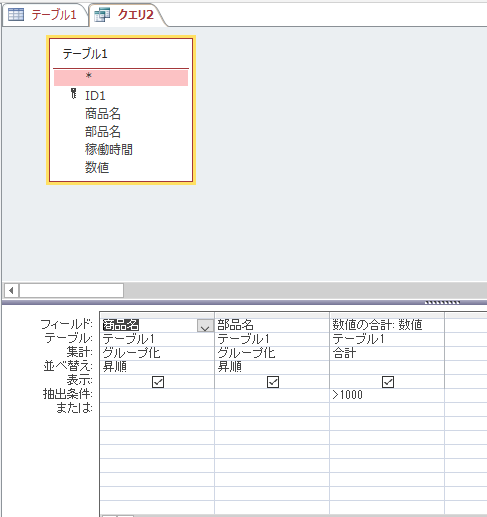487x517 pixels.
Task: Select the 商品名 field in the table list
Action: pos(103,114)
